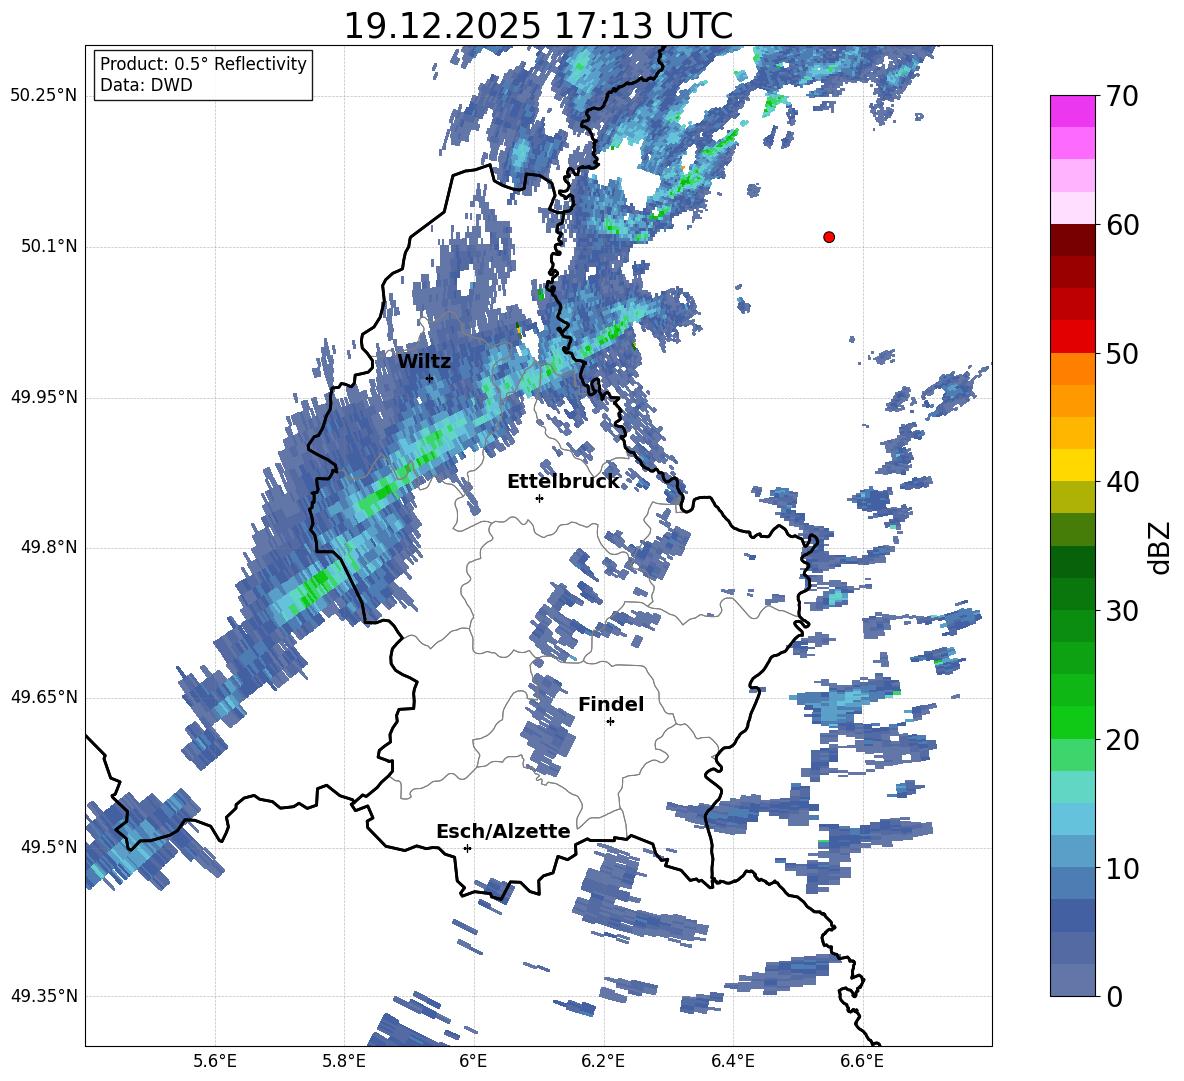1184x1081 pixels.
Task: Click the 20 value on the colorbar
Action: pos(1121,740)
